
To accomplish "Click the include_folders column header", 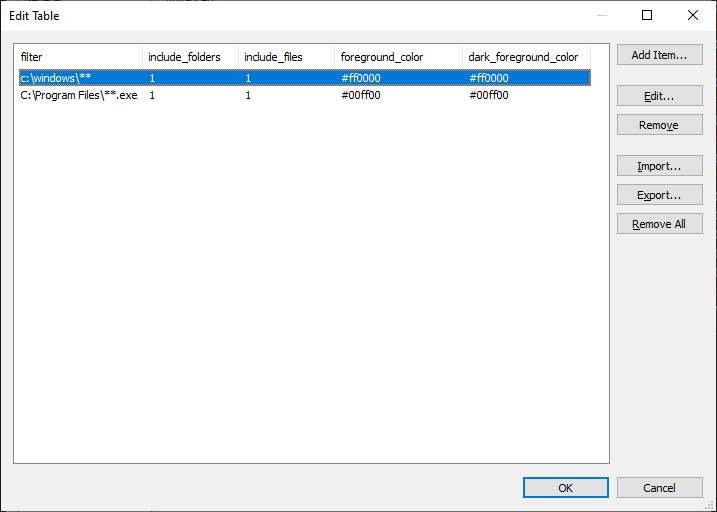I will [x=190, y=57].
